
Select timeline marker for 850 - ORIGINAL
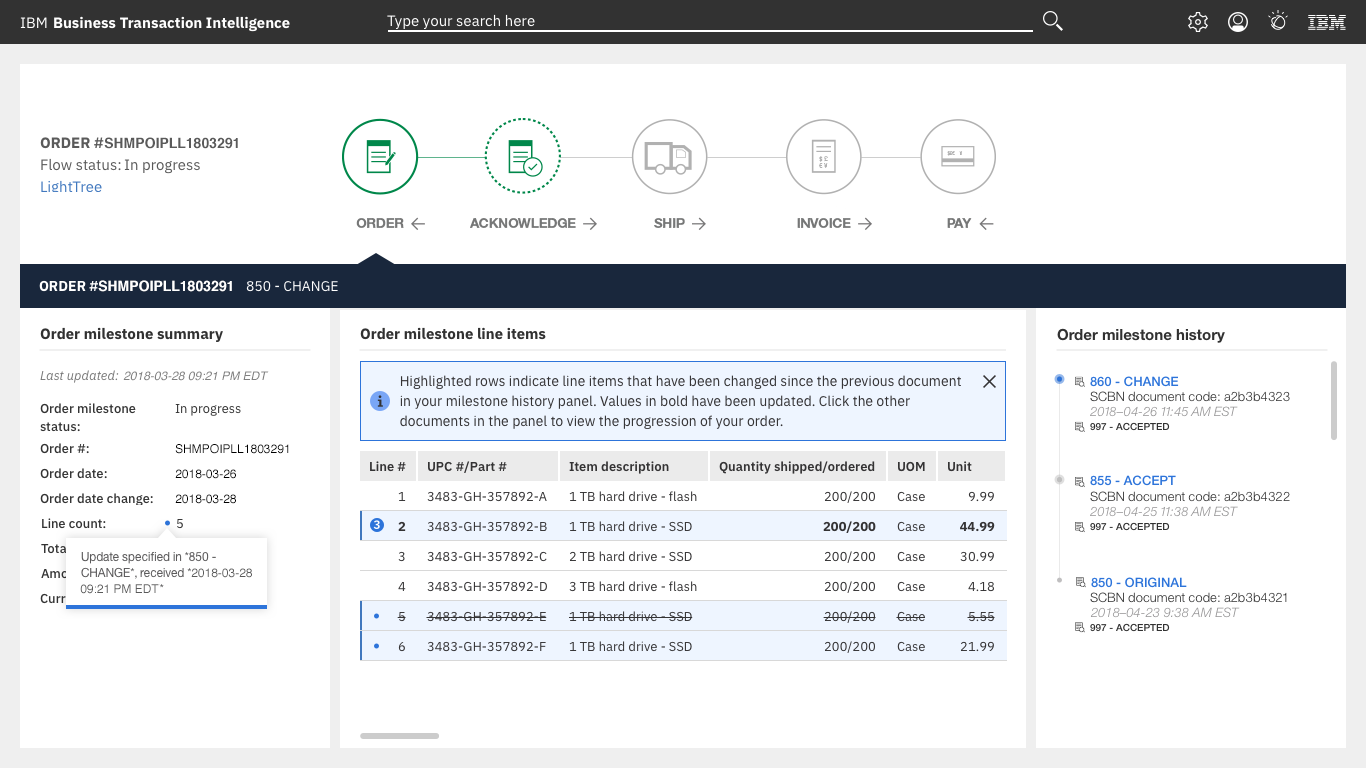point(1059,580)
